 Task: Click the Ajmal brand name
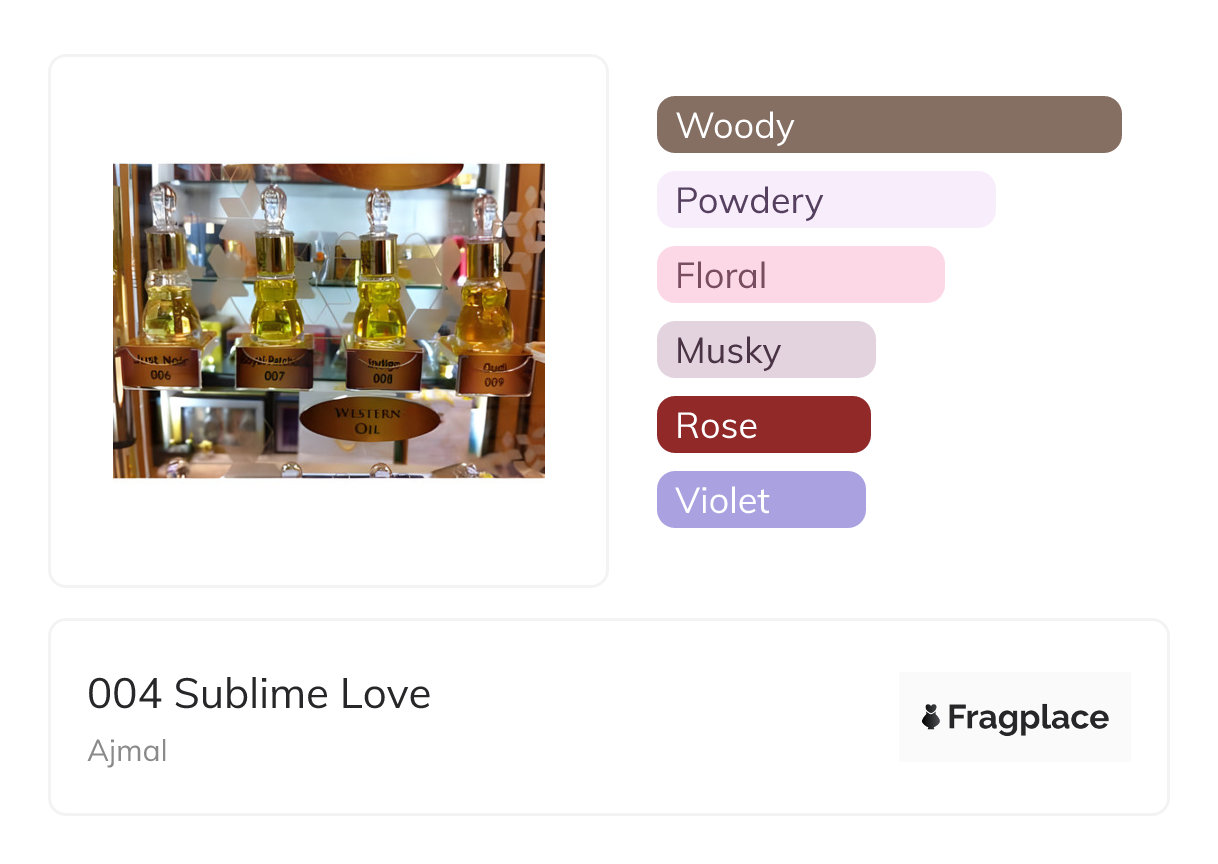click(127, 751)
